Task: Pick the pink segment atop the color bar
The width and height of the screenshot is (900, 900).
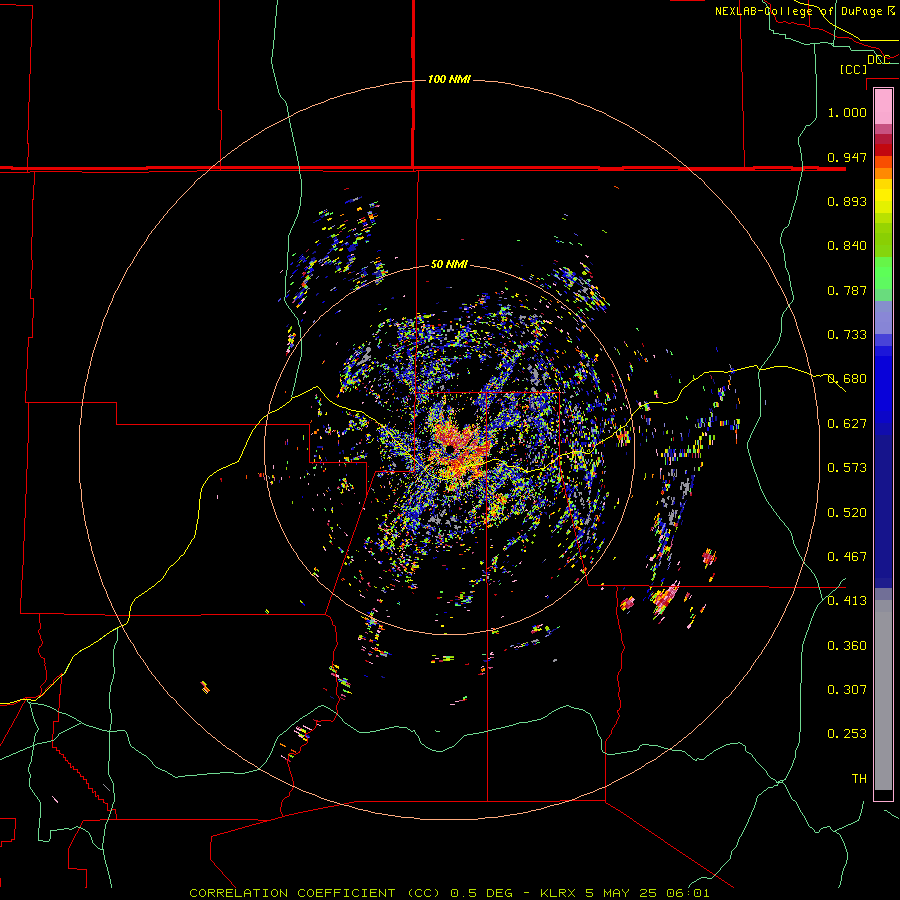Action: 883,106
